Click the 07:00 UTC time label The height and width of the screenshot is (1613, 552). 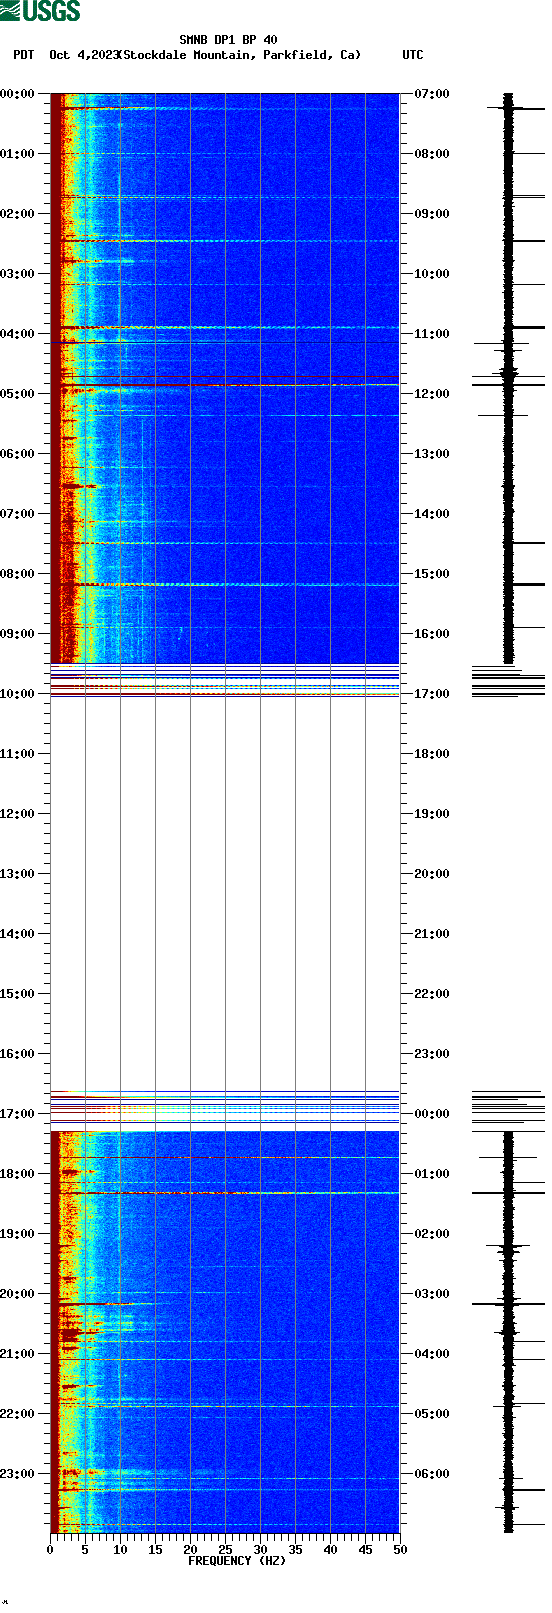432,94
